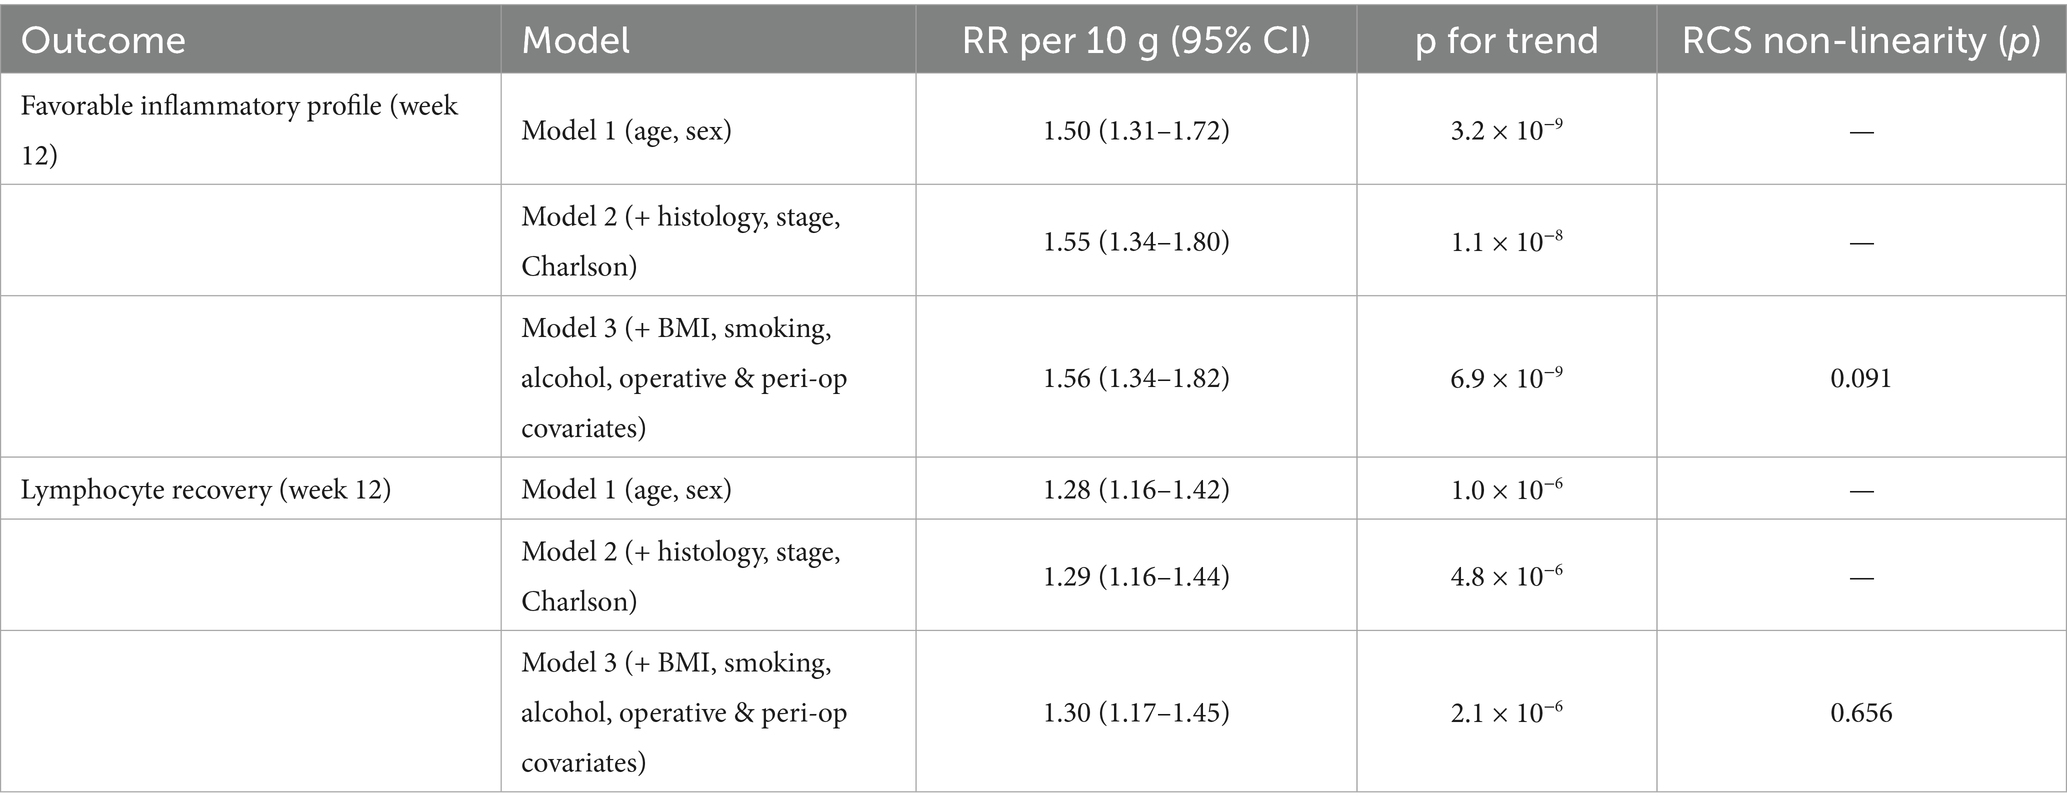
Task: Click the Lymphocyte recovery (week 12) cell
Action: (206, 490)
